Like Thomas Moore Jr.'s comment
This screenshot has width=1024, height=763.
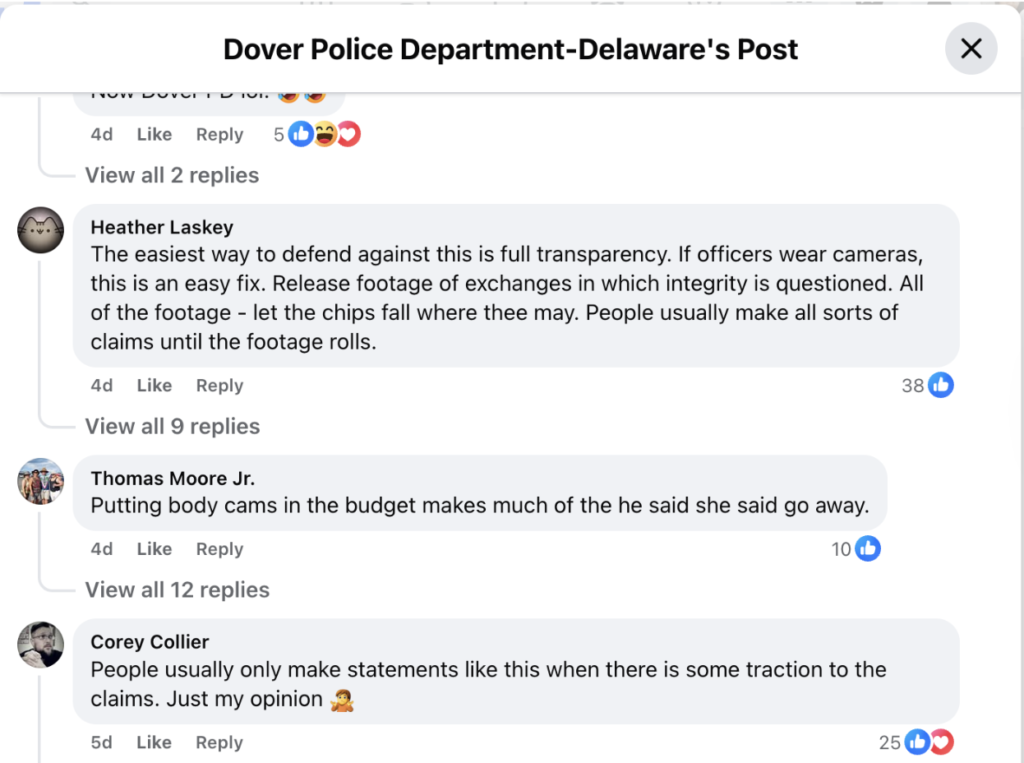click(x=154, y=549)
